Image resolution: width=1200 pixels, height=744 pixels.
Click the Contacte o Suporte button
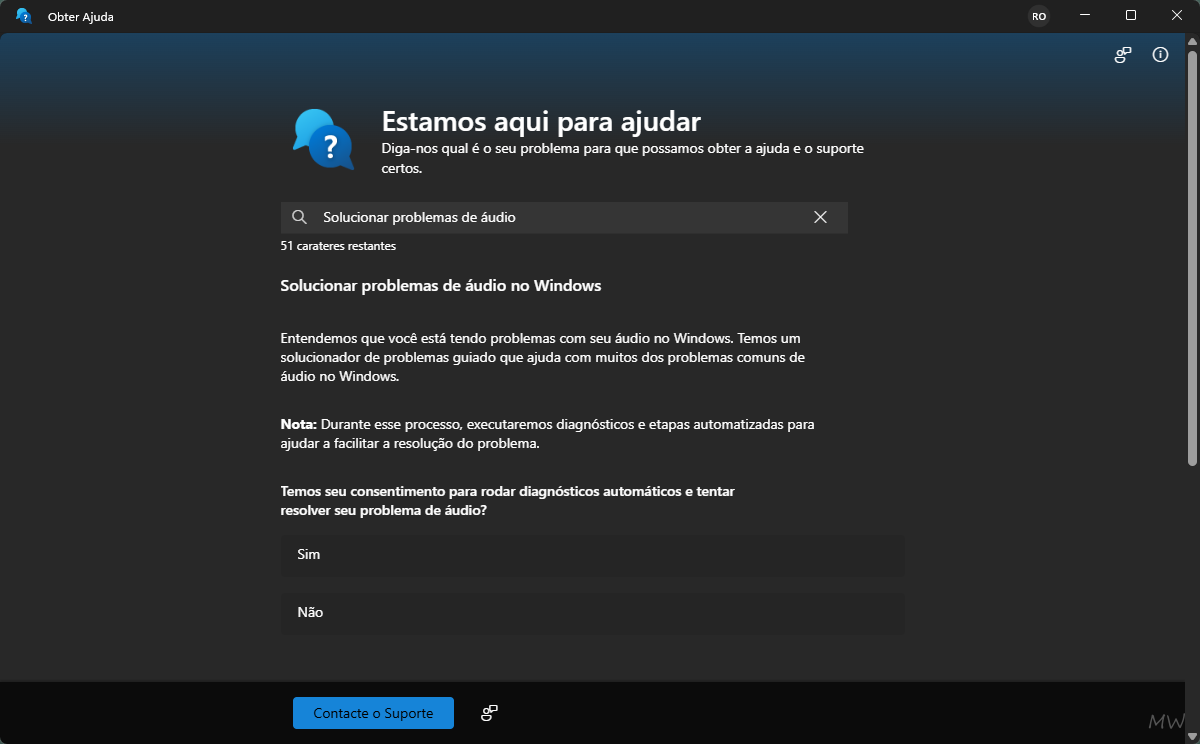[x=373, y=713]
